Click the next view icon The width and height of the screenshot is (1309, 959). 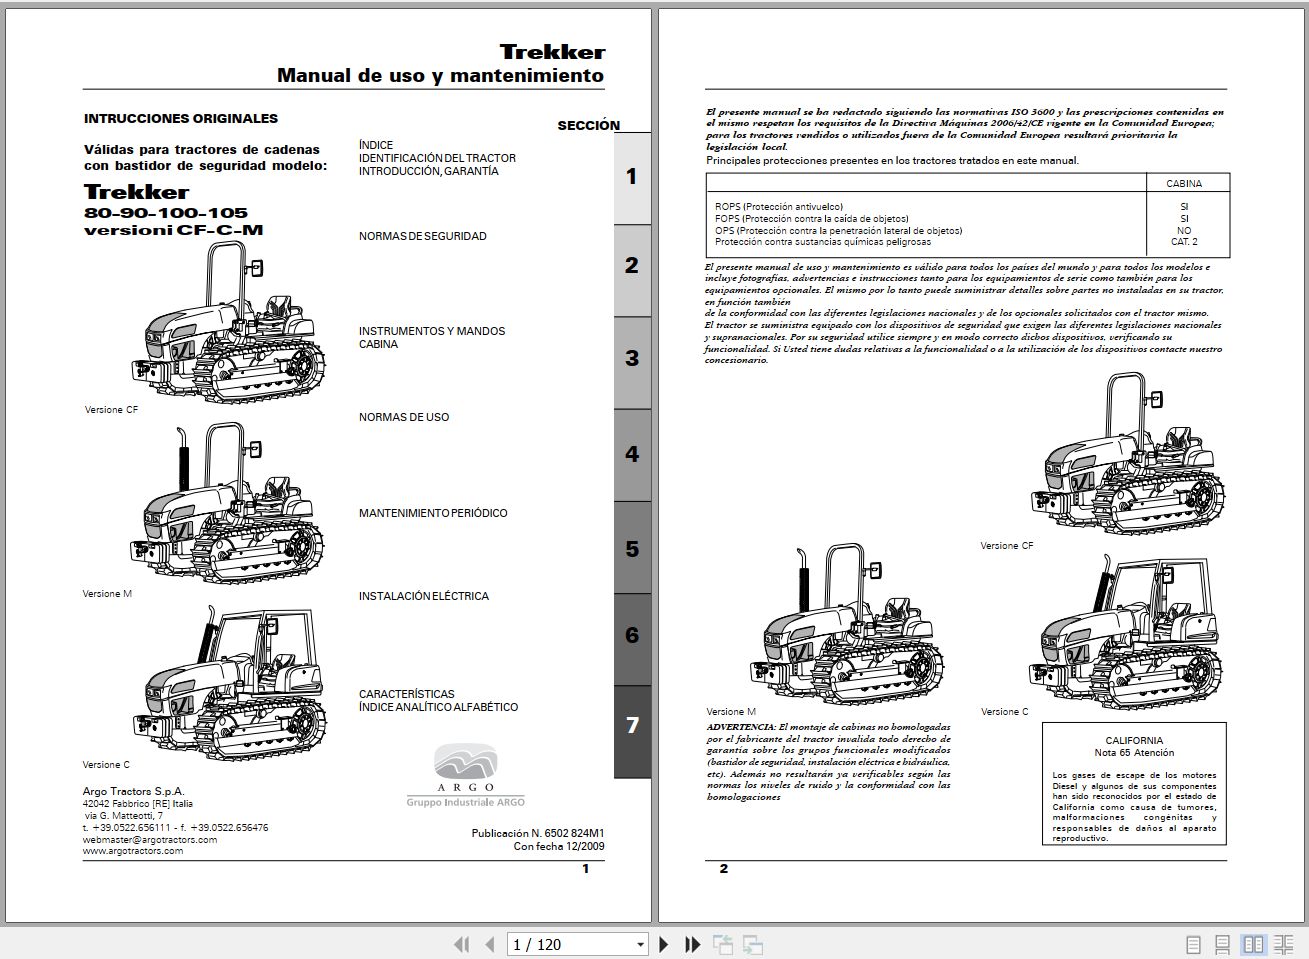point(753,944)
